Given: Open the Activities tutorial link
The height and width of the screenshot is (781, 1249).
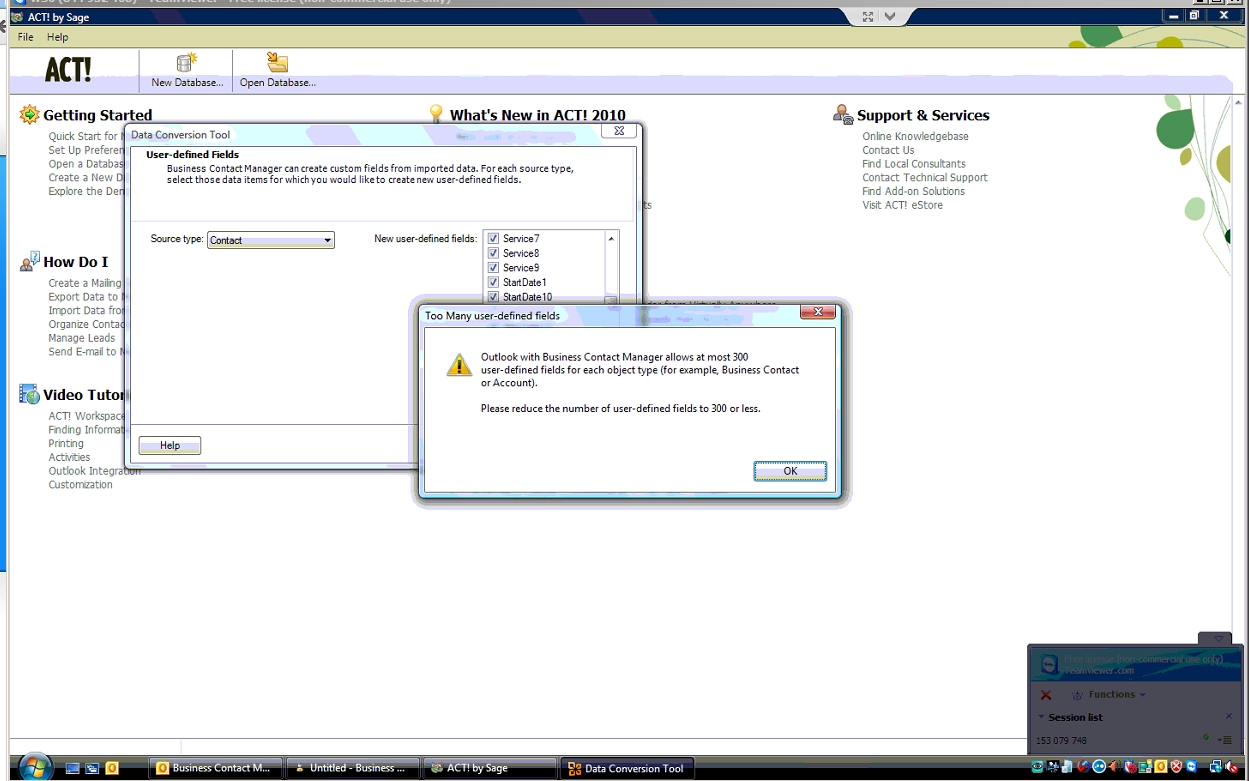Looking at the screenshot, I should click(69, 458).
